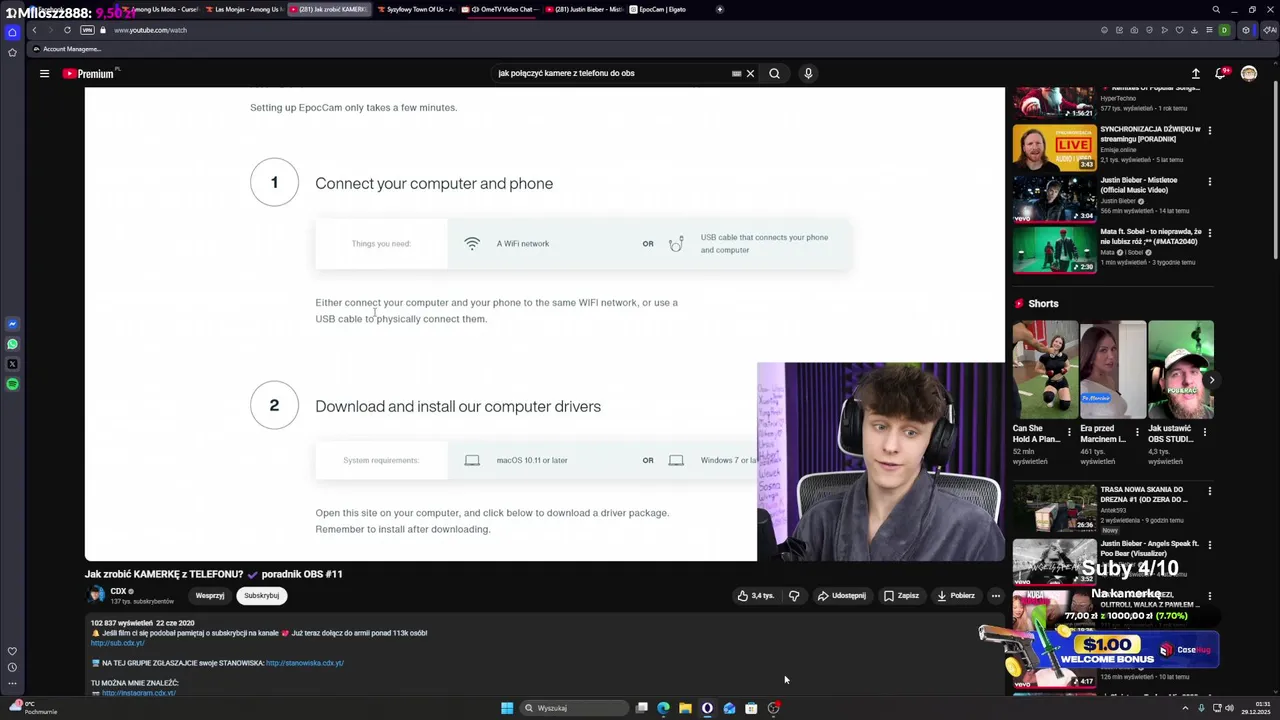Open X (Twitter) in the Opera sidebar
Viewport: 1280px width, 720px height.
point(12,364)
